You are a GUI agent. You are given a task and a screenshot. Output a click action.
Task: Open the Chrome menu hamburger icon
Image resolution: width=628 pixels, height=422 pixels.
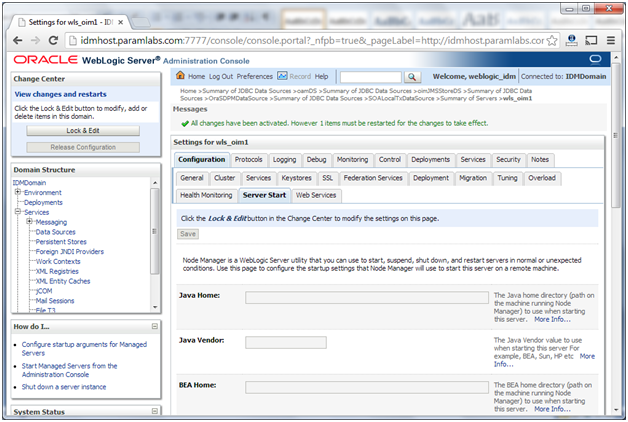(x=610, y=40)
